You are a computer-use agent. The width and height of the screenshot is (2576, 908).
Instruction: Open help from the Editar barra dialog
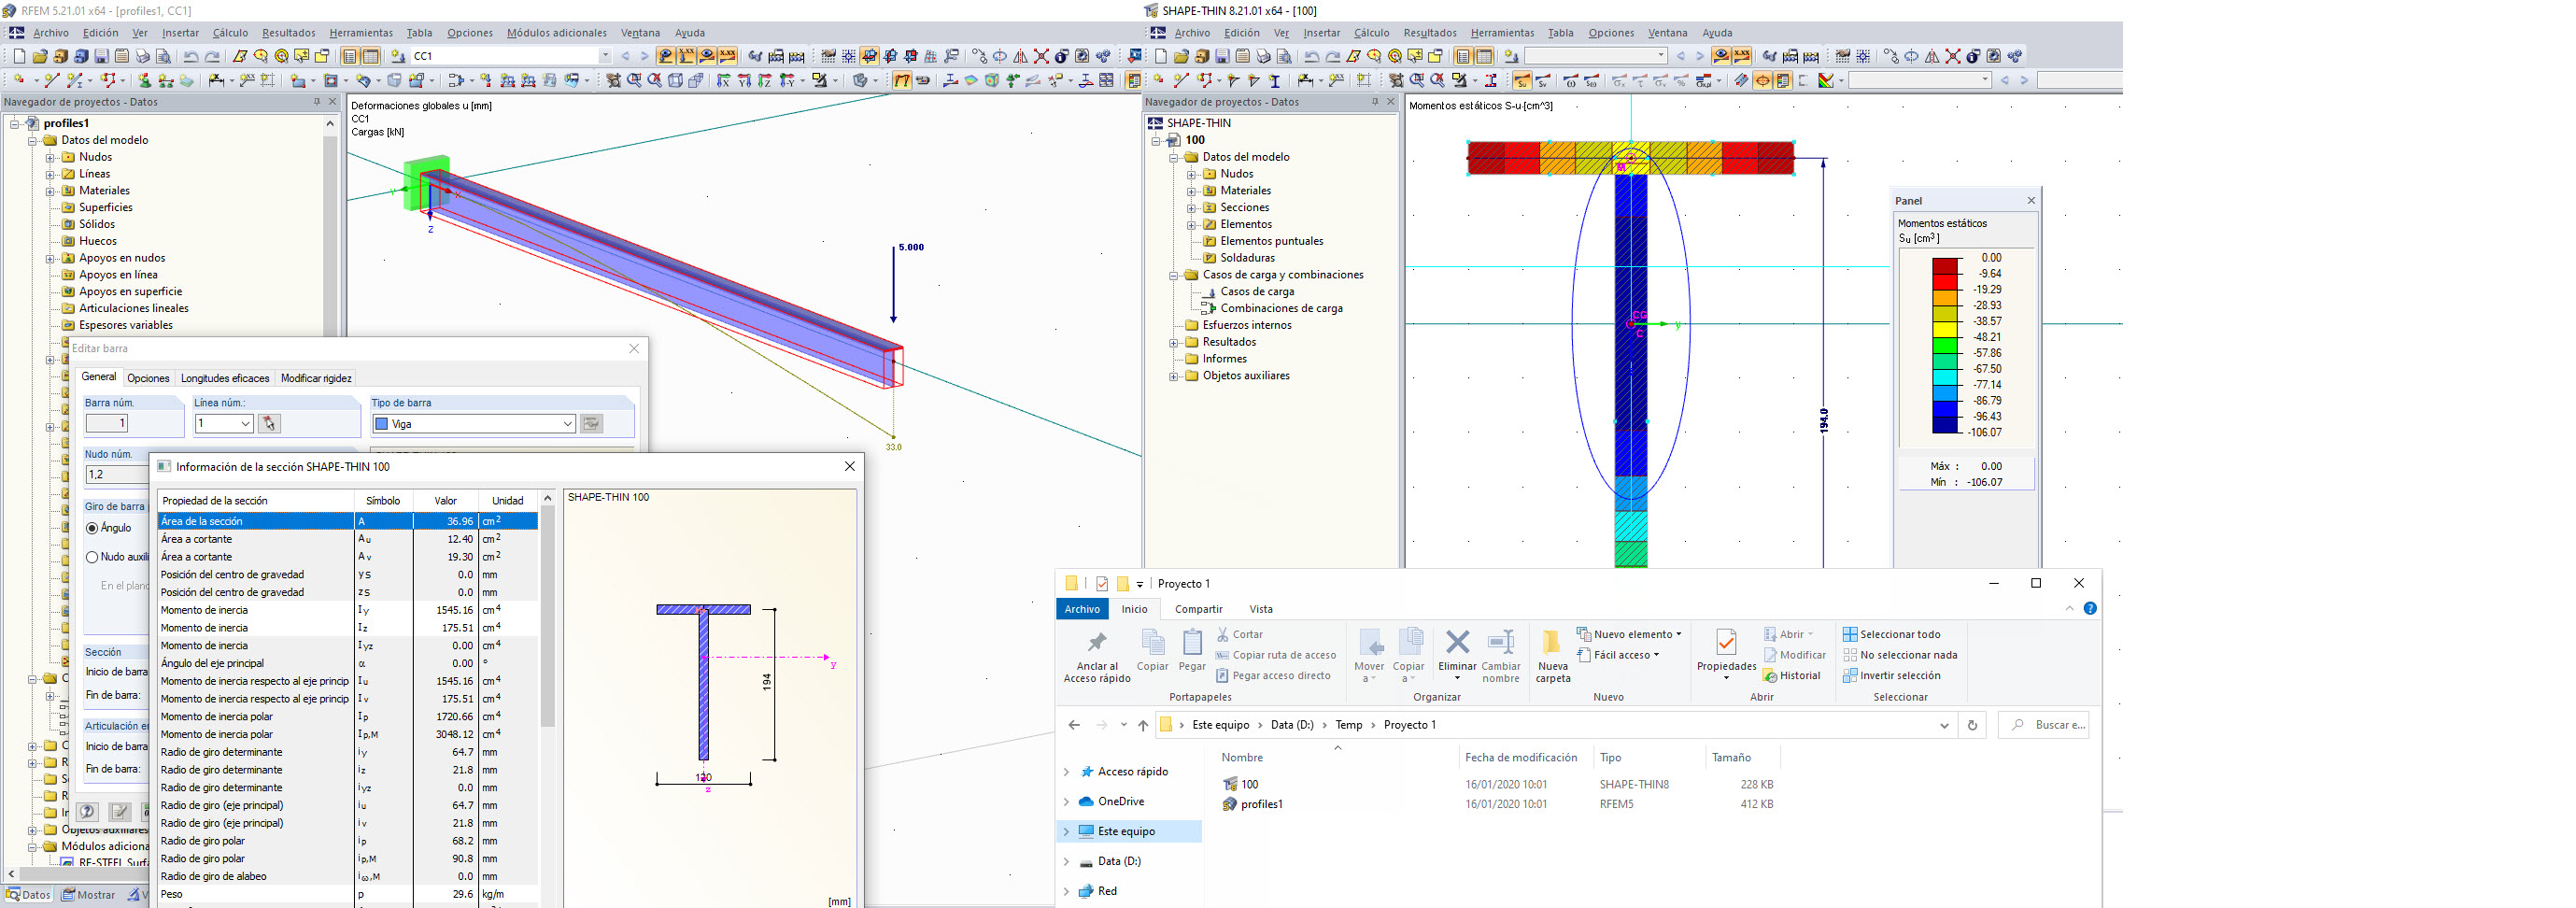pos(88,812)
